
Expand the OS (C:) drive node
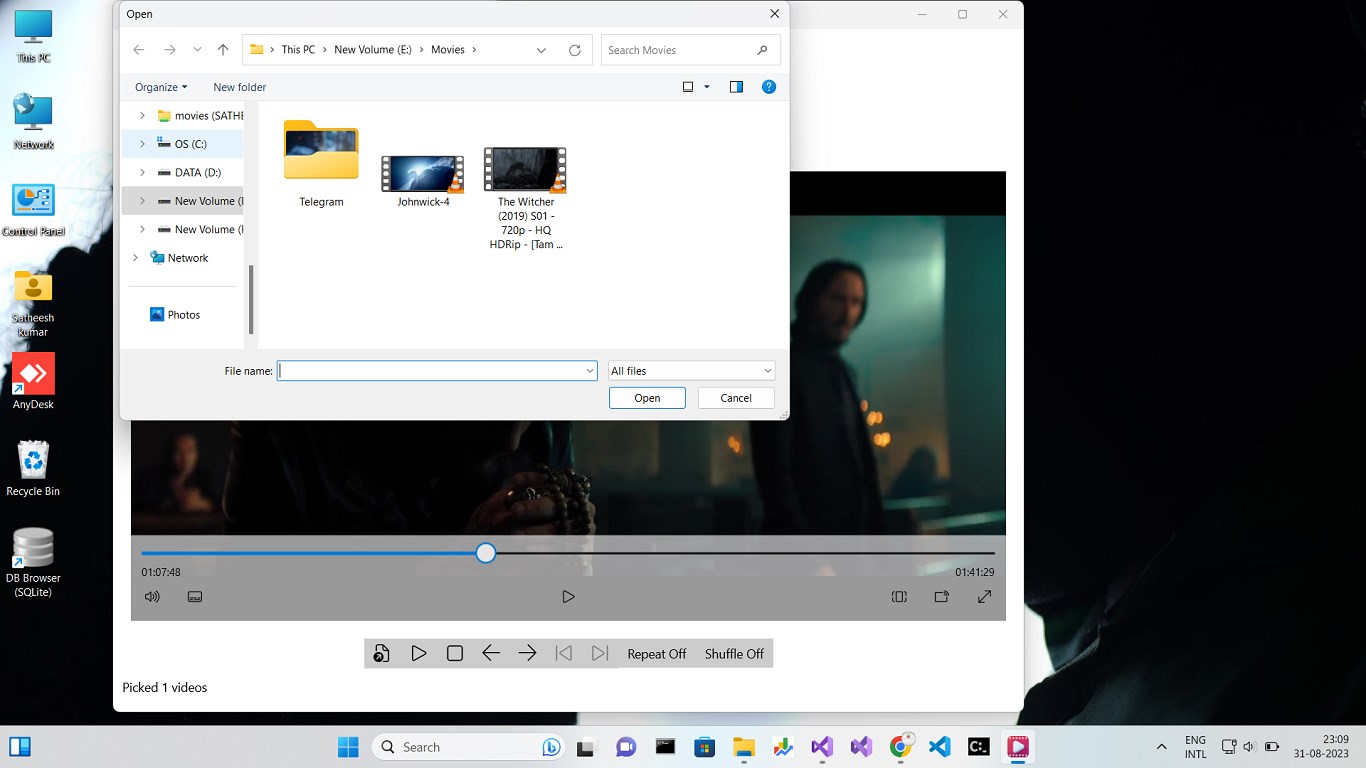pos(142,144)
